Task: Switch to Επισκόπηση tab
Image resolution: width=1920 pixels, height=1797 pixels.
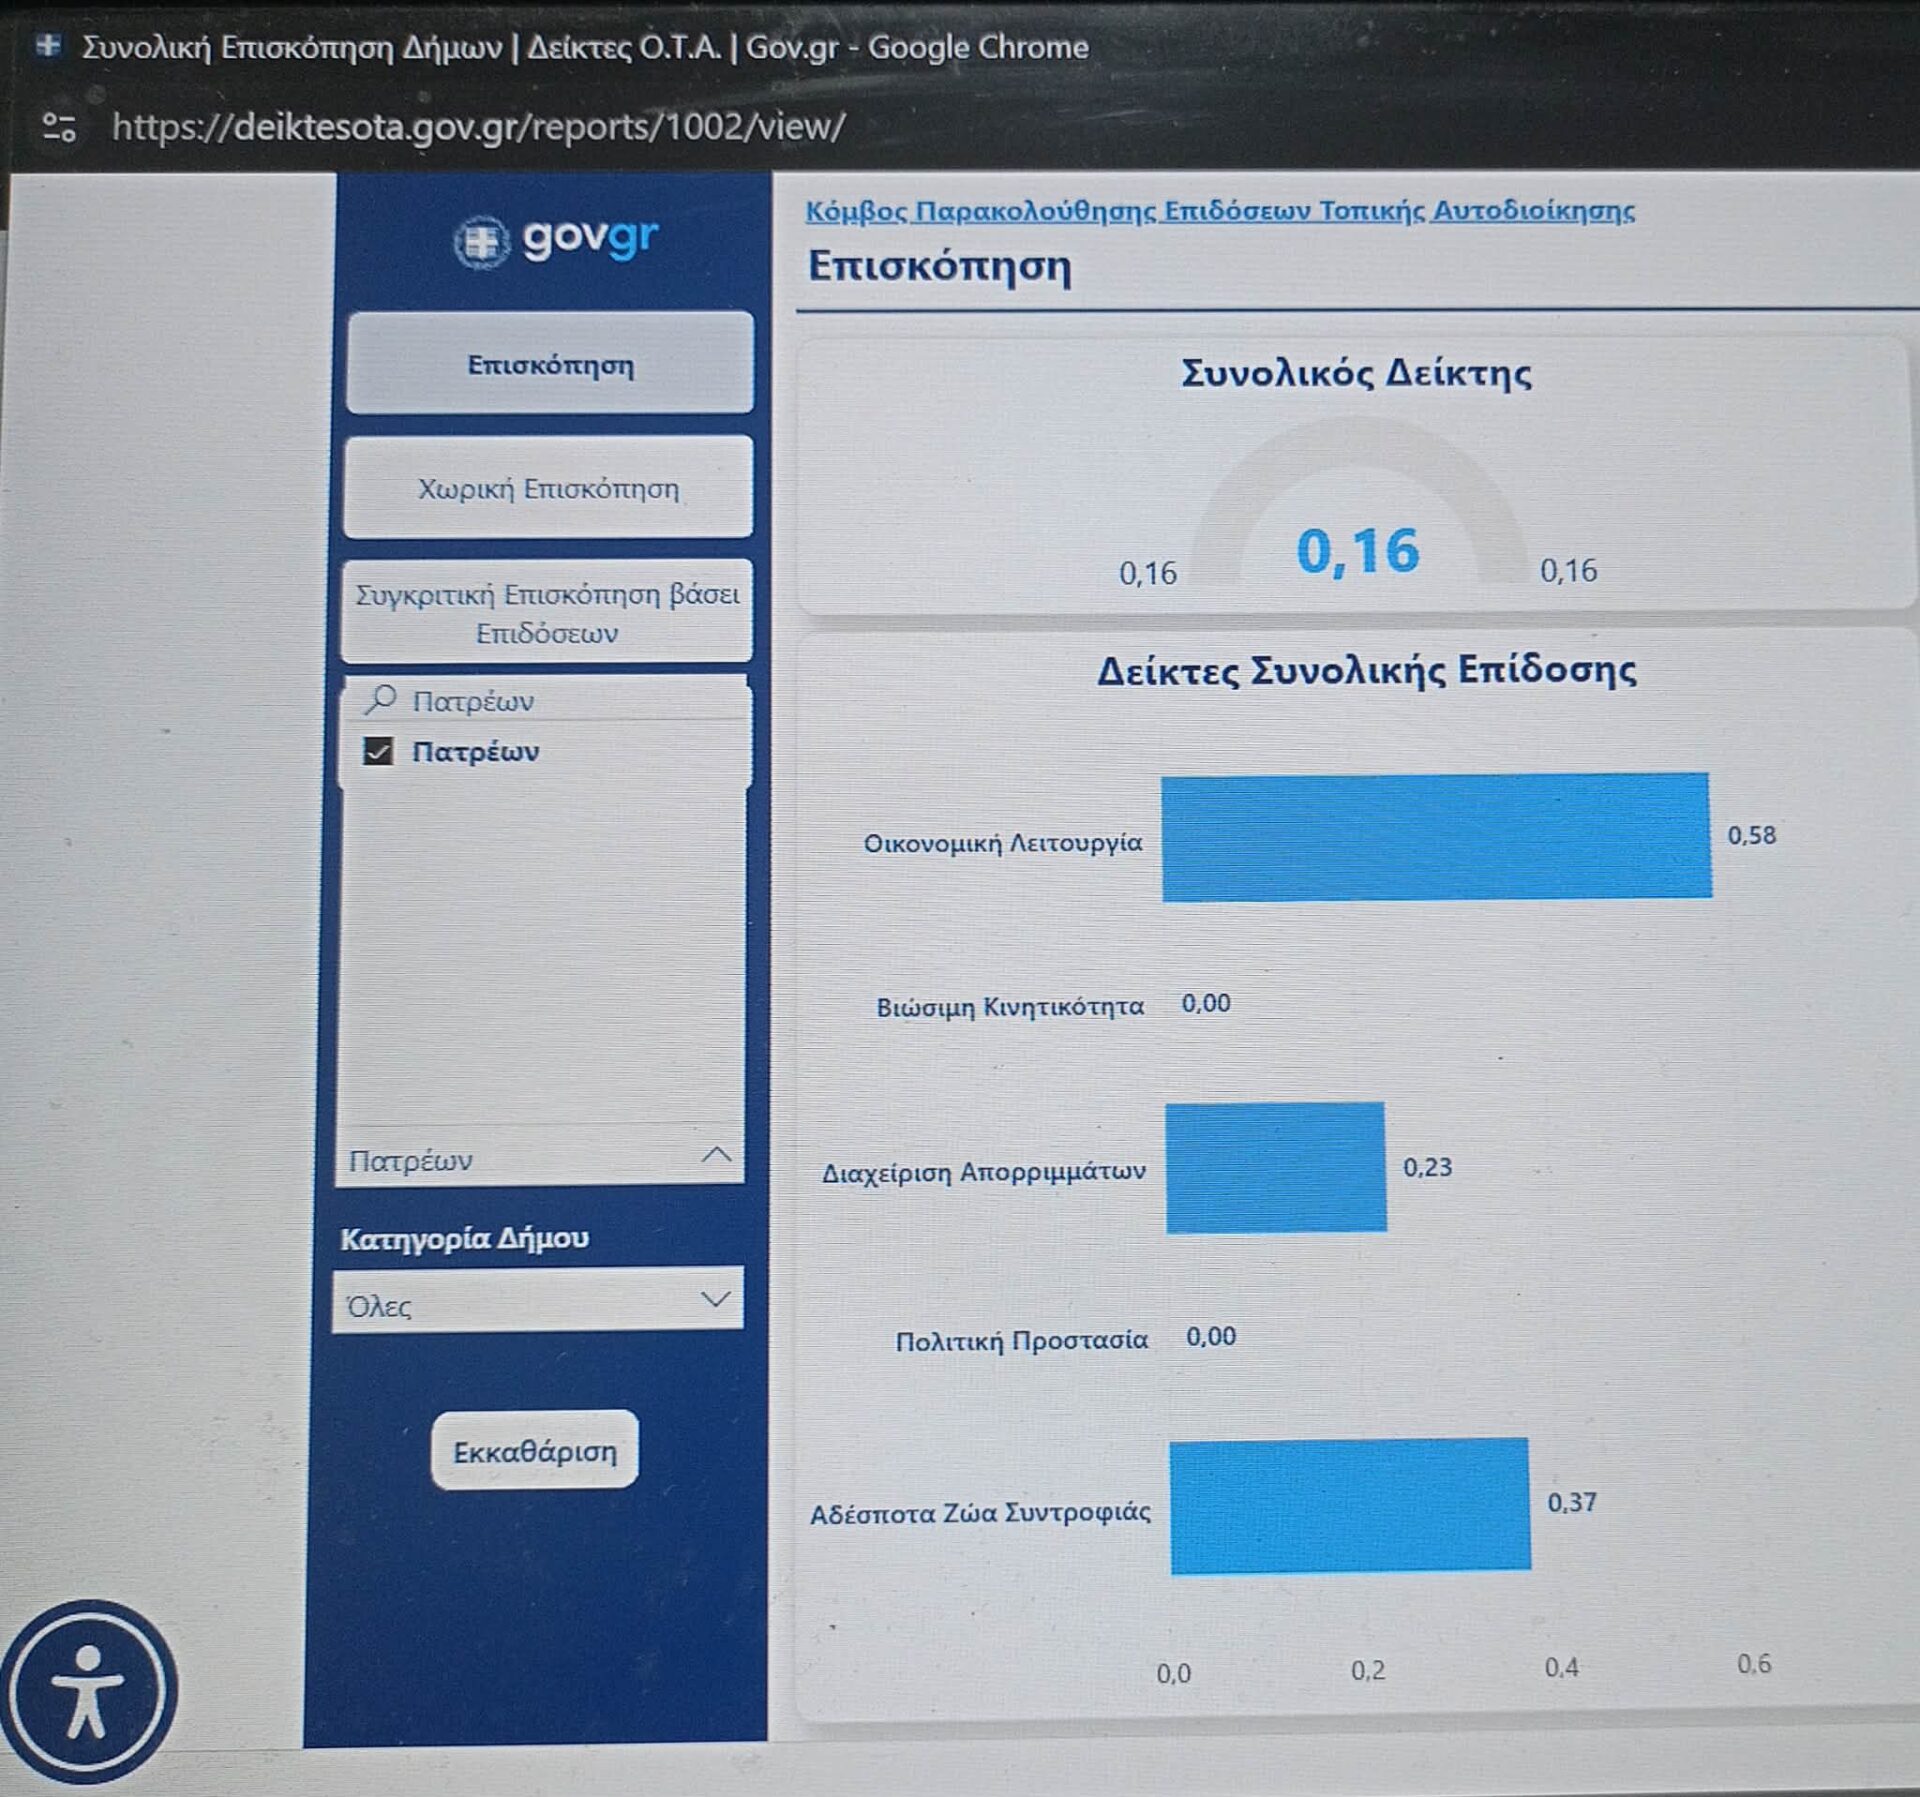Action: coord(549,364)
